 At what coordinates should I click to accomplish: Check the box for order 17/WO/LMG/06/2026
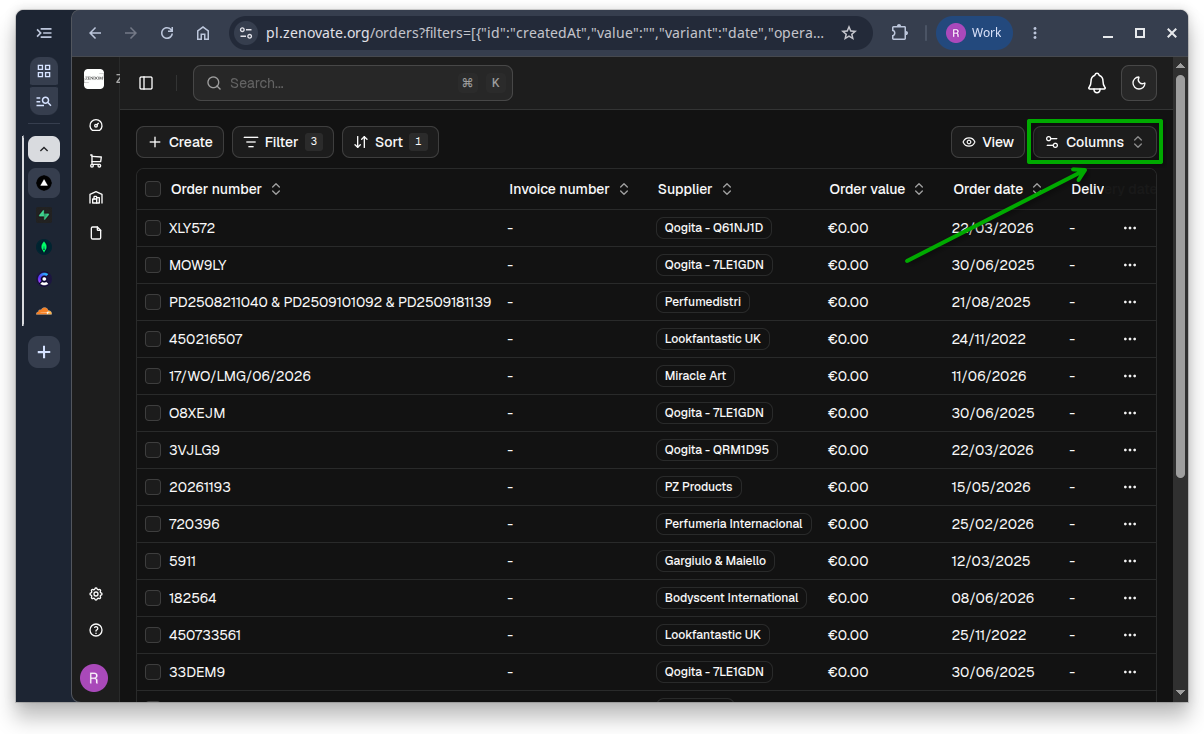153,376
